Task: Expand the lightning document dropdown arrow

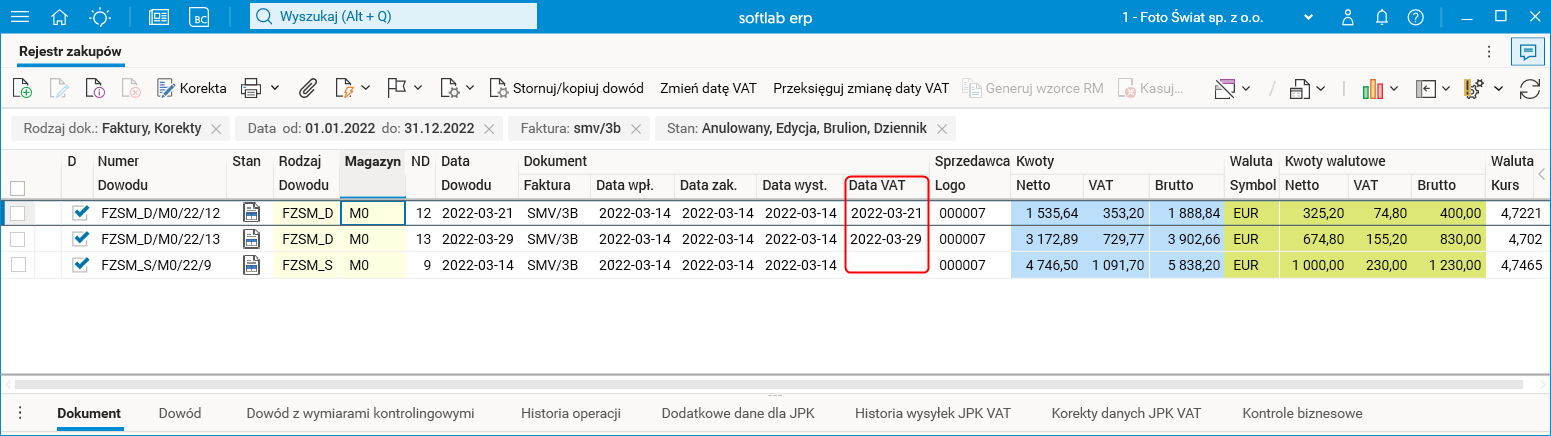Action: click(x=367, y=88)
